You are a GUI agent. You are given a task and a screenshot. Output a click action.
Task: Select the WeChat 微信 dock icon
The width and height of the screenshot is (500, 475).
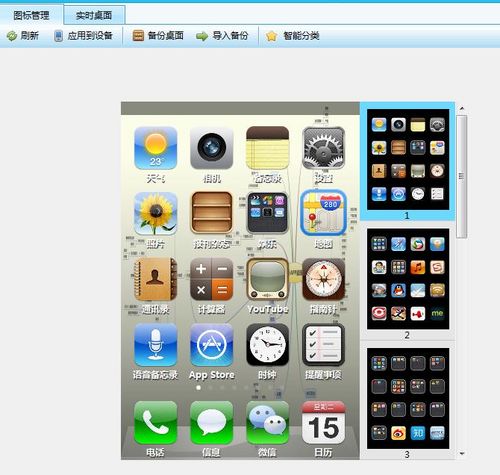(267, 423)
